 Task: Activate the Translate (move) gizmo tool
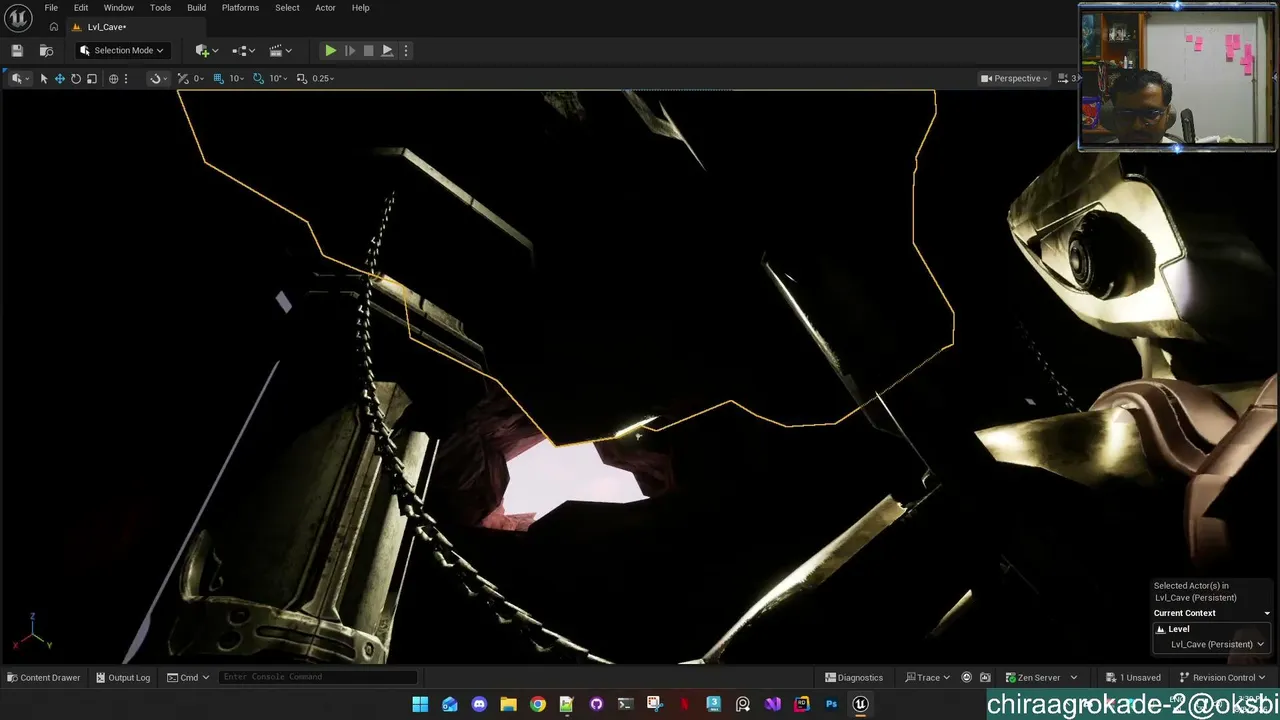click(59, 78)
